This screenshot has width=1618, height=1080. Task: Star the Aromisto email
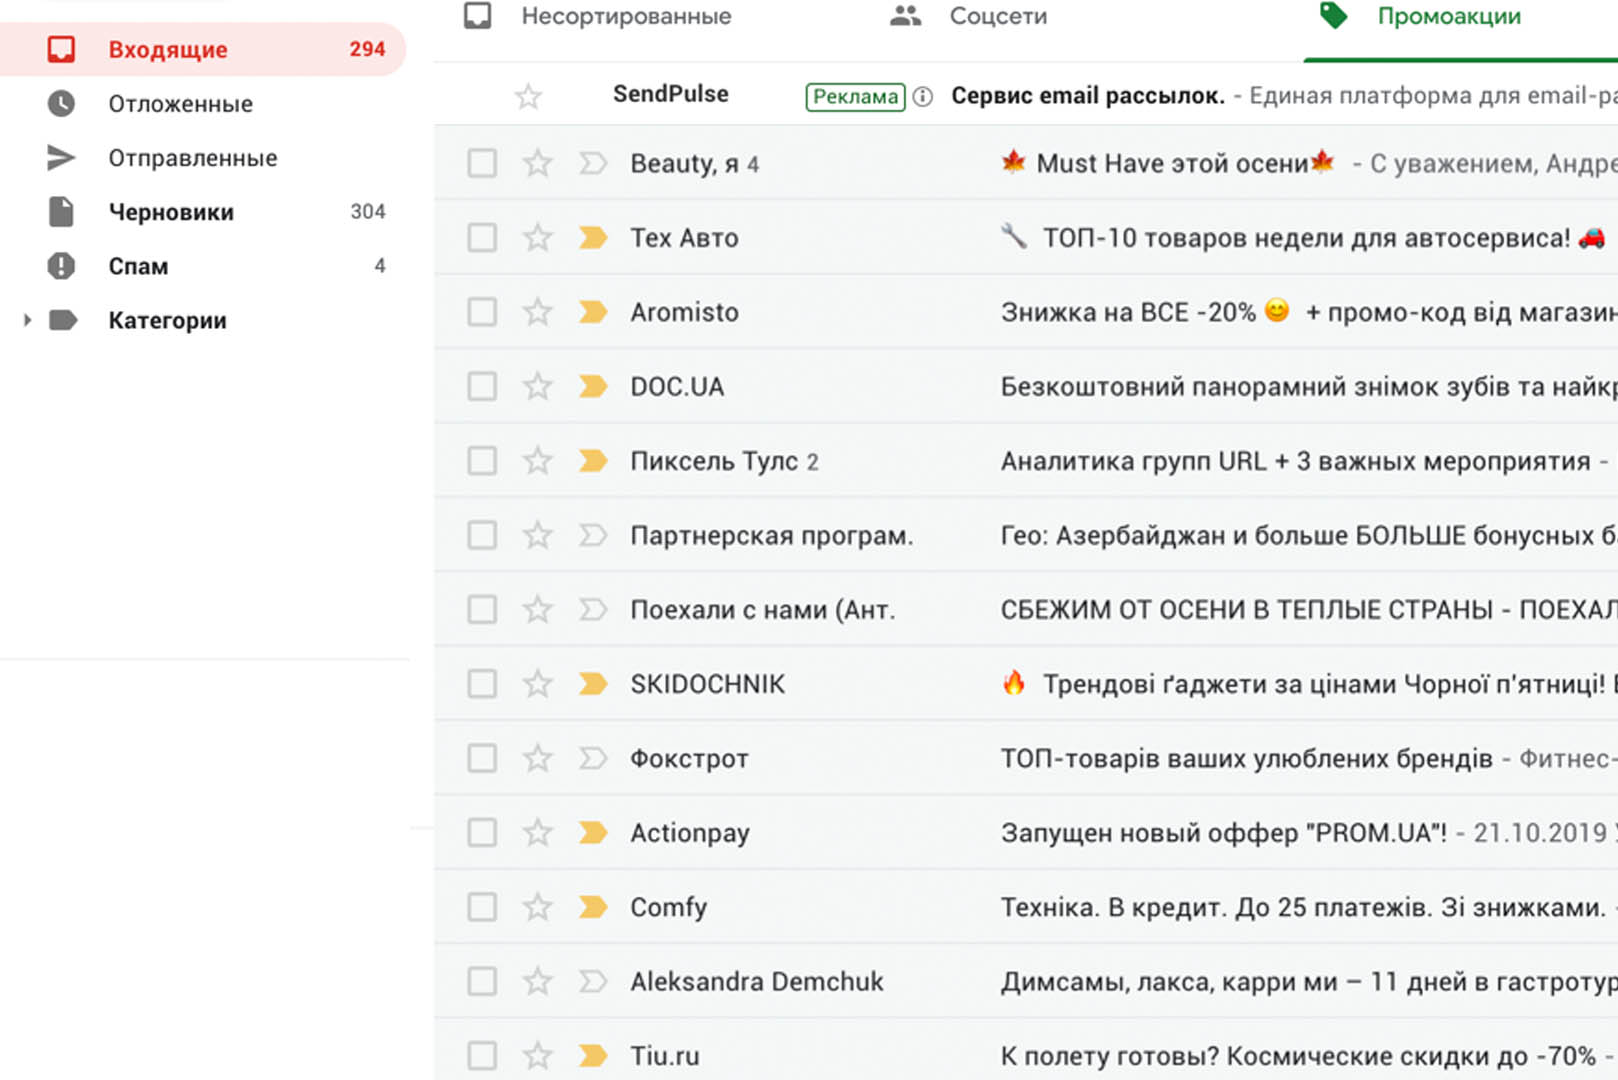point(538,311)
